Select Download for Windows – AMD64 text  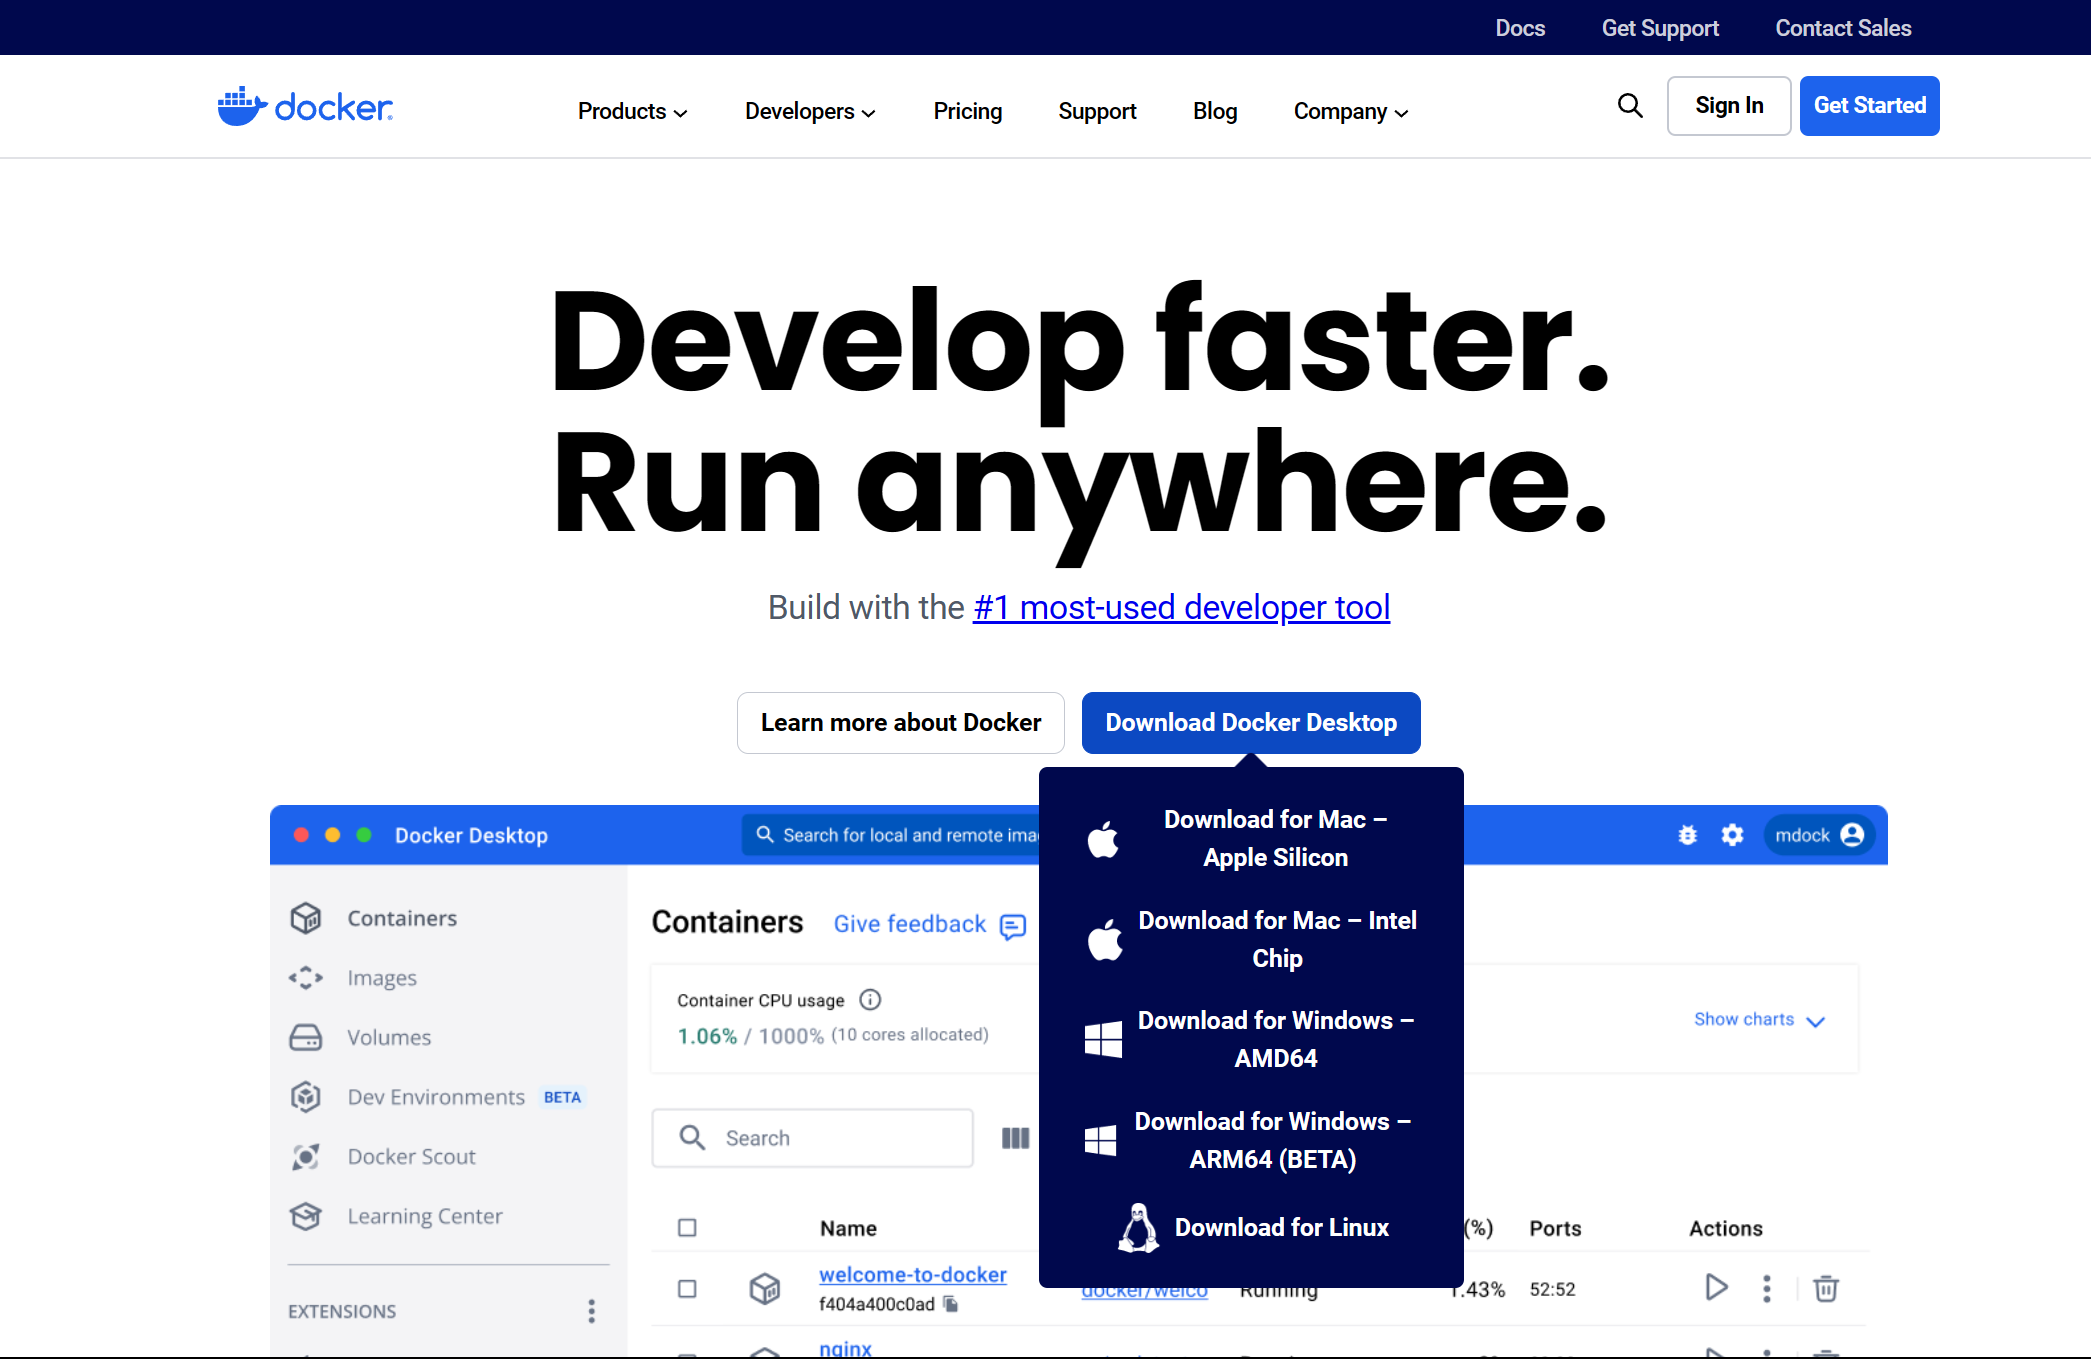point(1275,1039)
